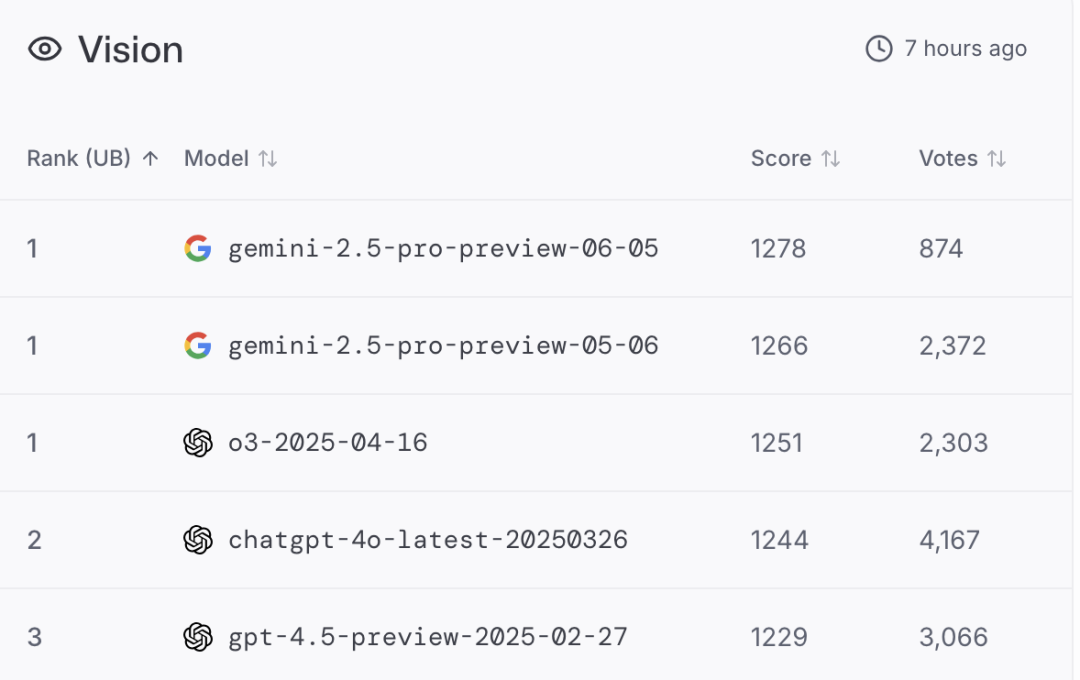This screenshot has height=680, width=1080.
Task: Toggle ascending arrow on Rank (UB) column
Action: point(151,158)
